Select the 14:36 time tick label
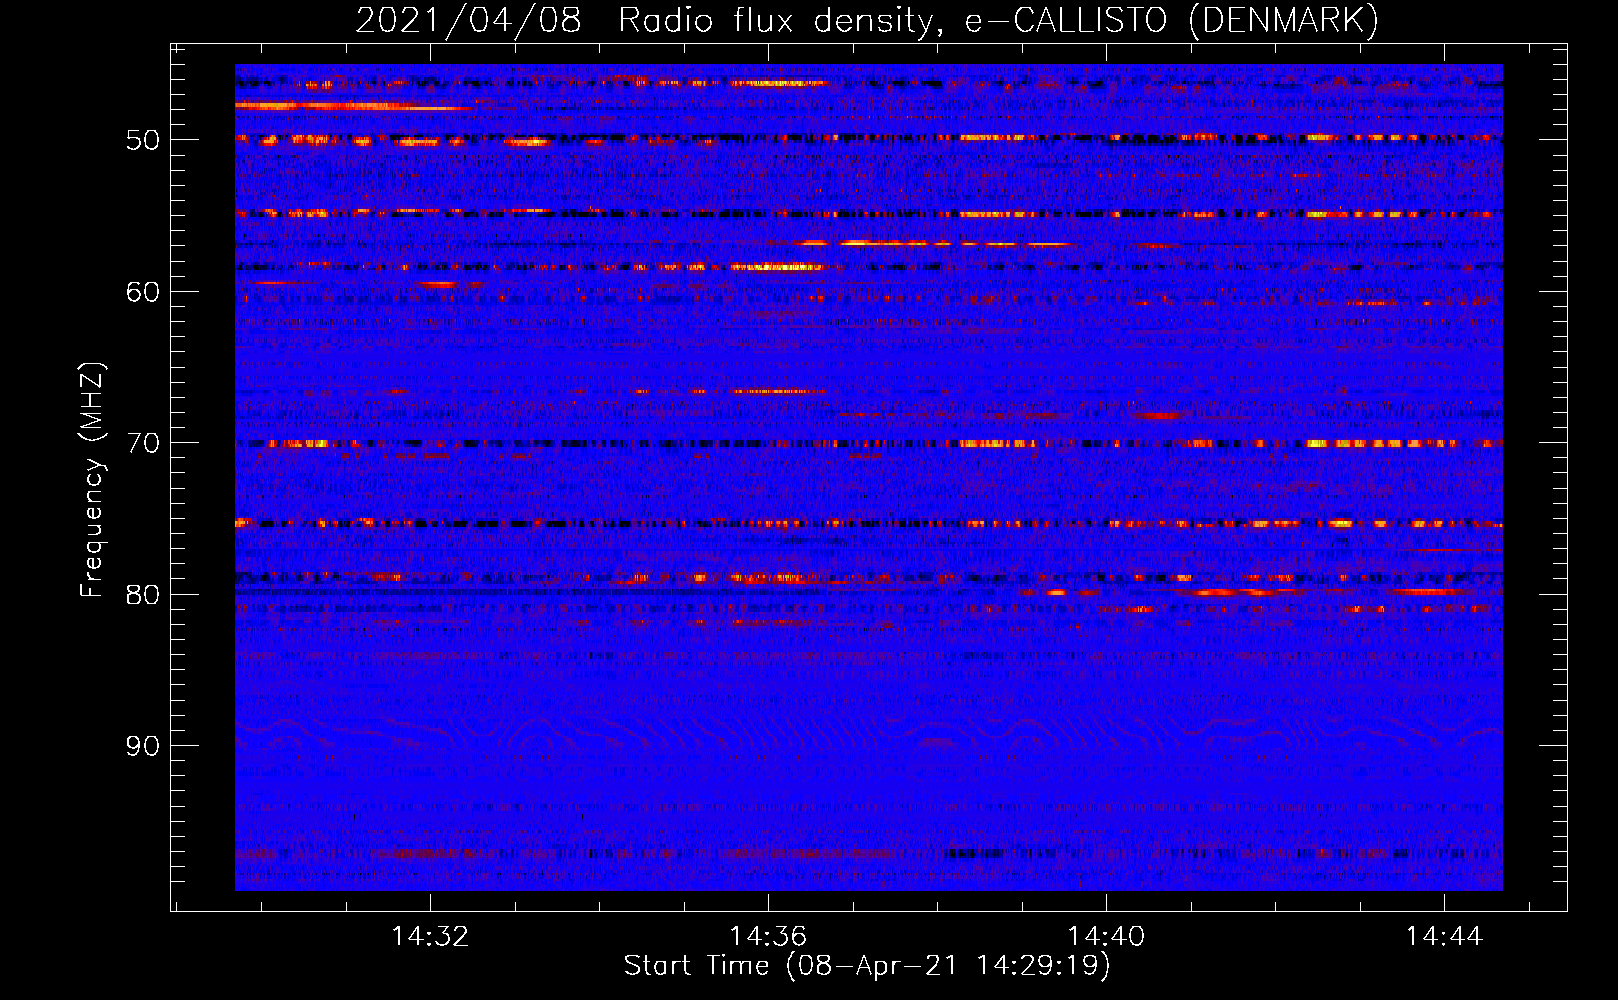This screenshot has height=1000, width=1618. pos(768,937)
